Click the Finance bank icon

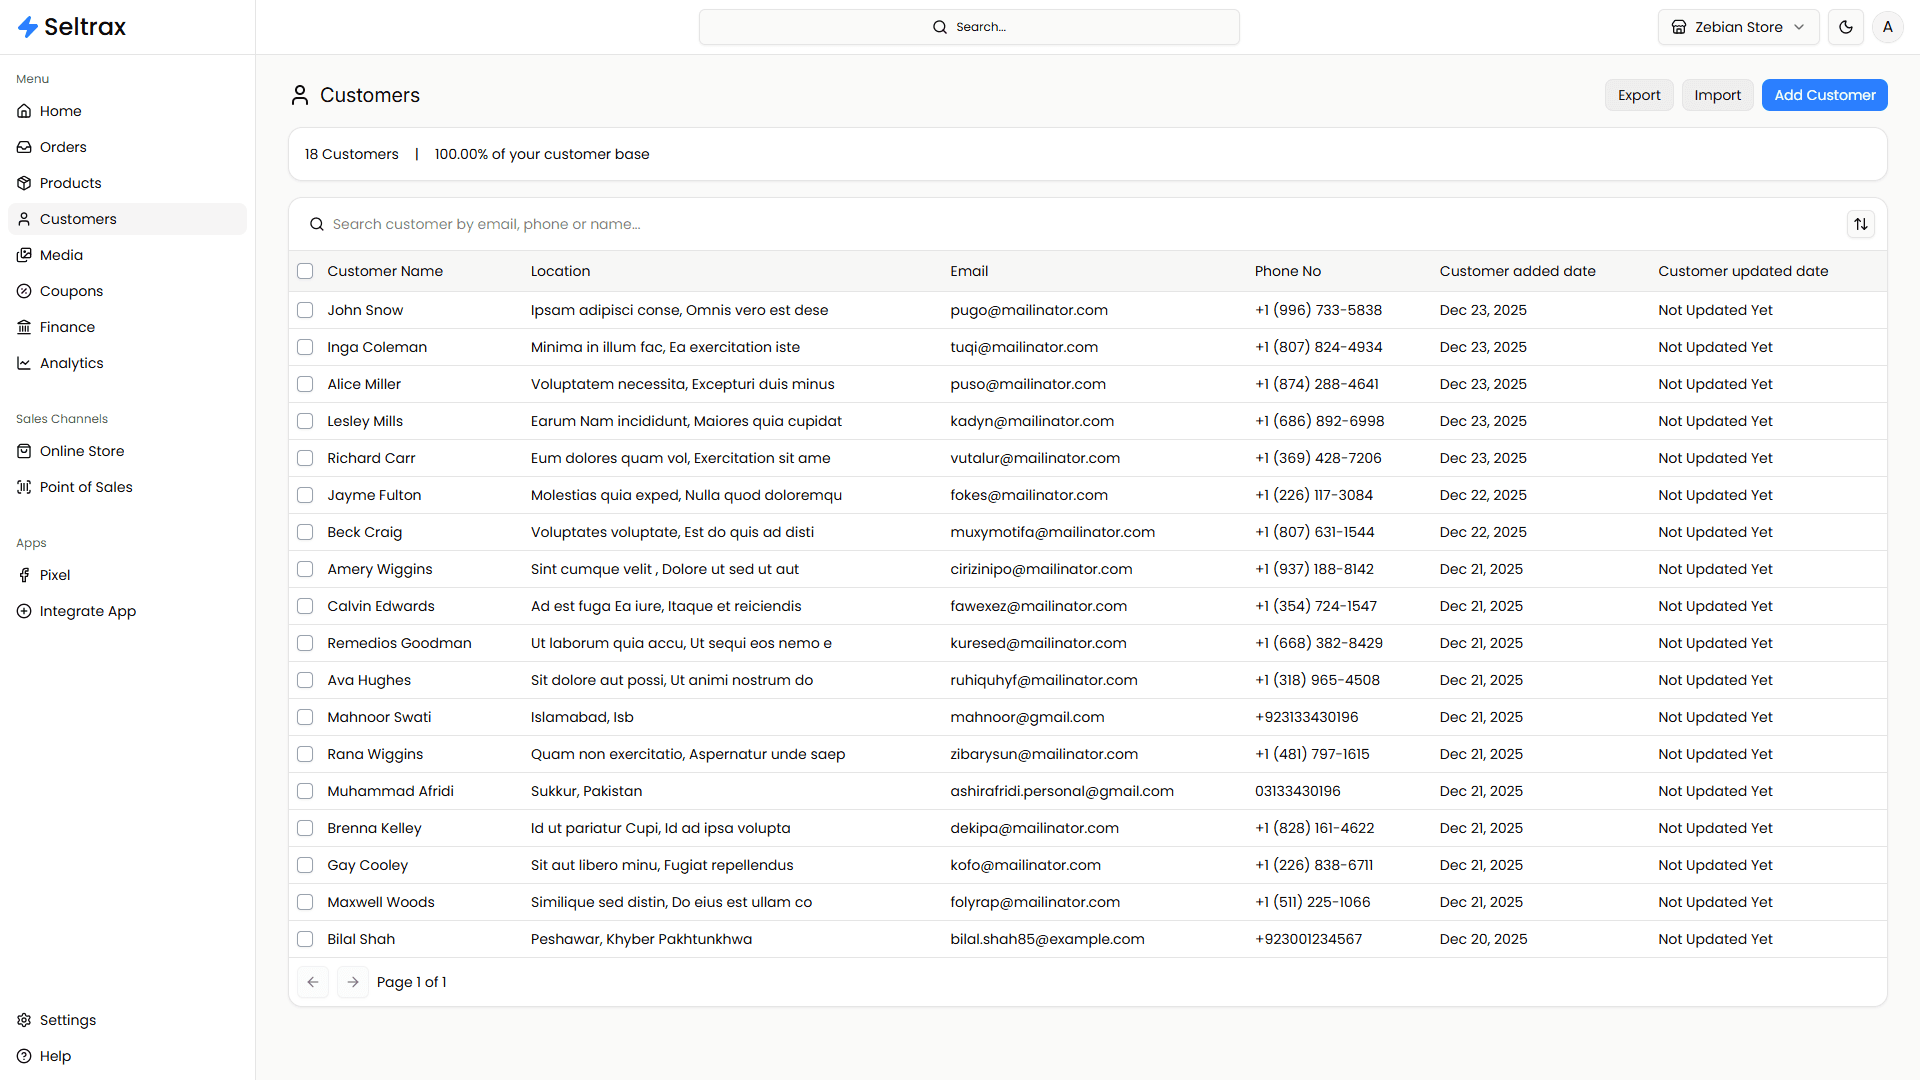[x=24, y=327]
